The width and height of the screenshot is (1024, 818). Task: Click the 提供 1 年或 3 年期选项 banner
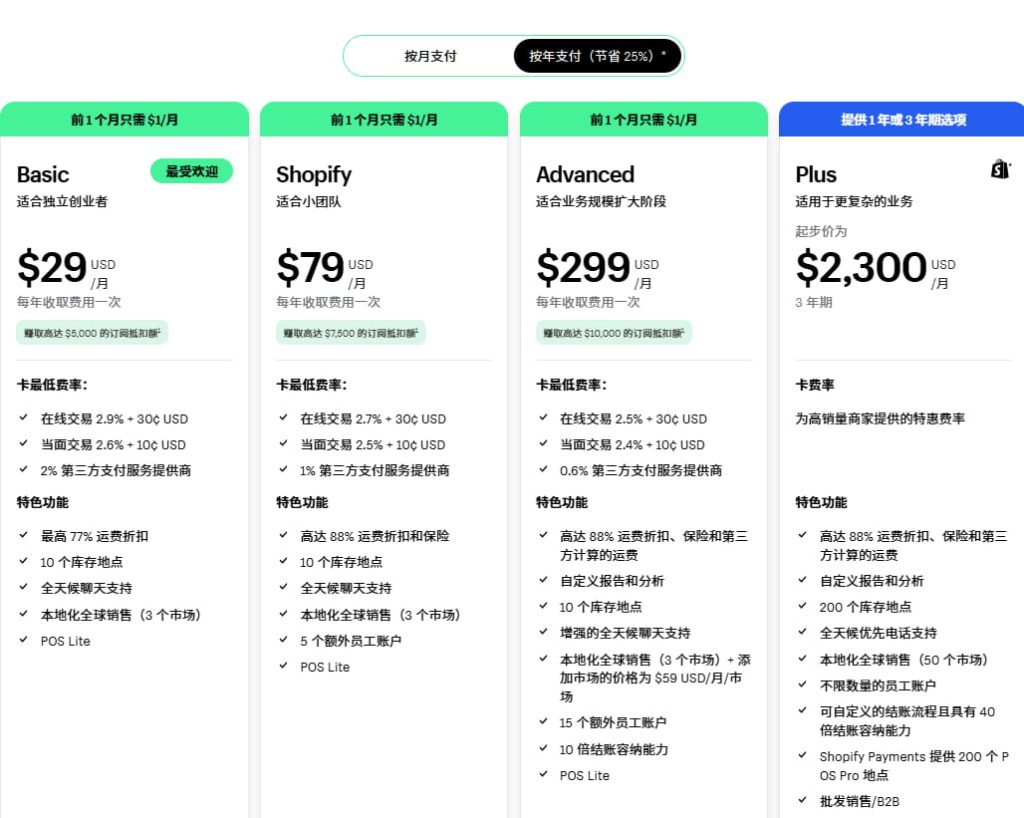click(901, 118)
